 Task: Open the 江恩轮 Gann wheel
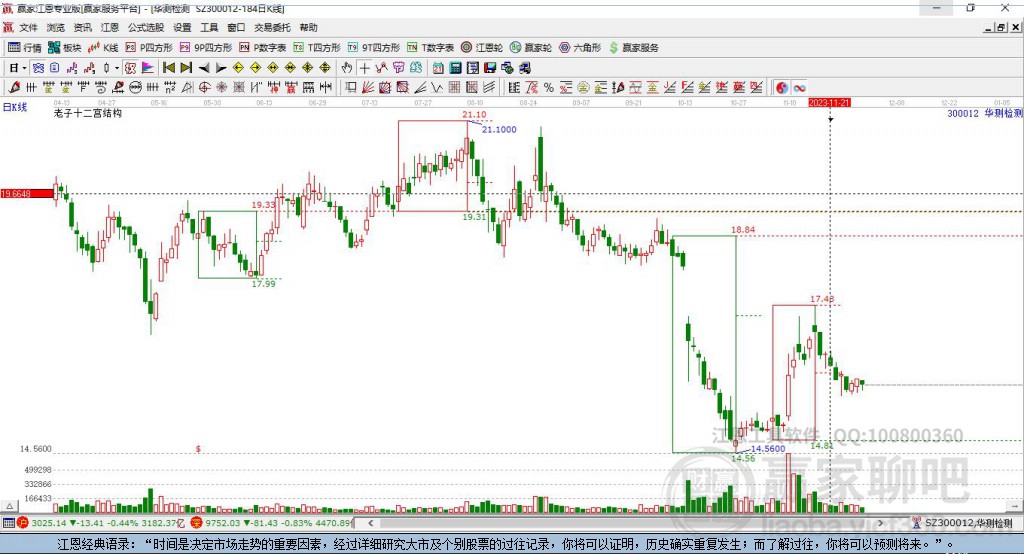pyautogui.click(x=482, y=48)
